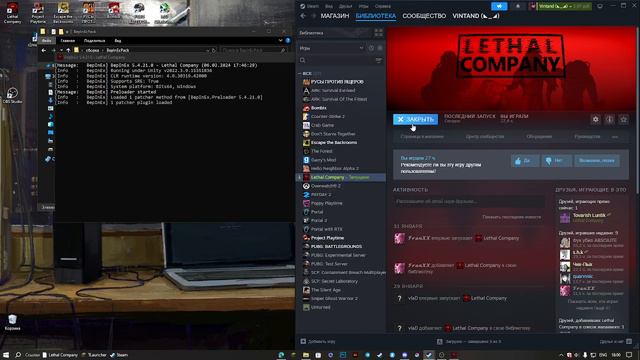The width and height of the screenshot is (640, 360).
Task: Open the three-dots more links menu
Action: (x=615, y=137)
